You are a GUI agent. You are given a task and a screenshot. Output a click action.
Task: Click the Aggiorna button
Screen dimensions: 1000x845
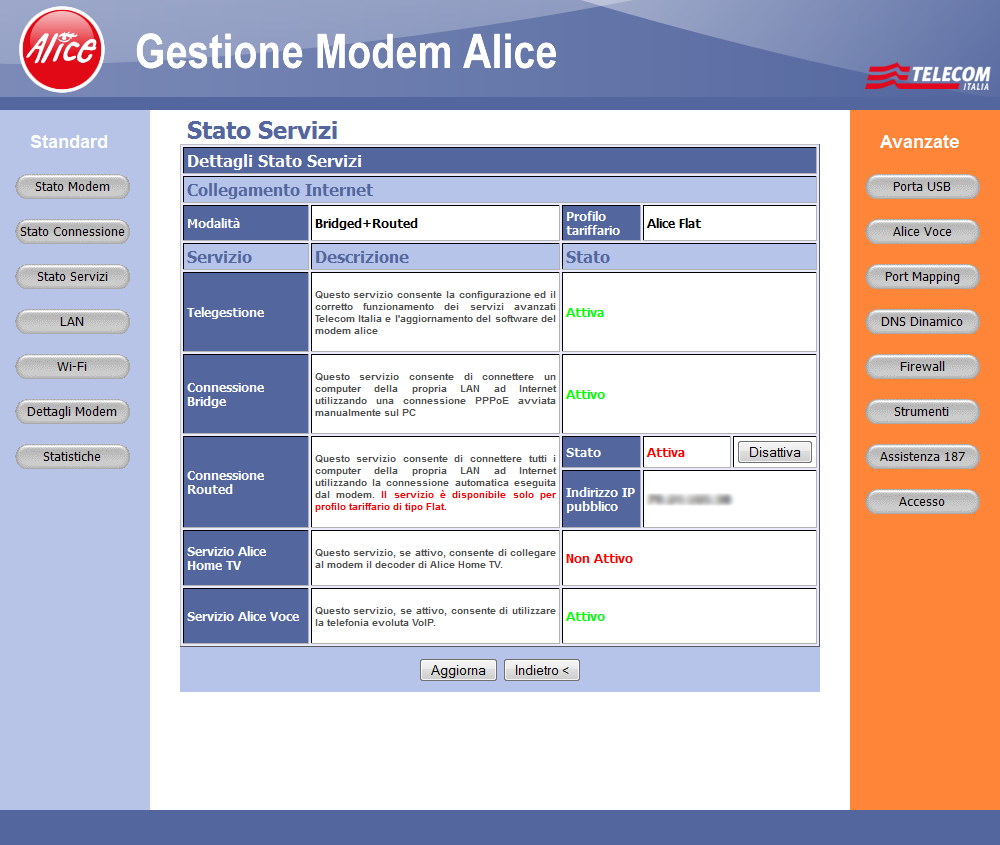[458, 671]
